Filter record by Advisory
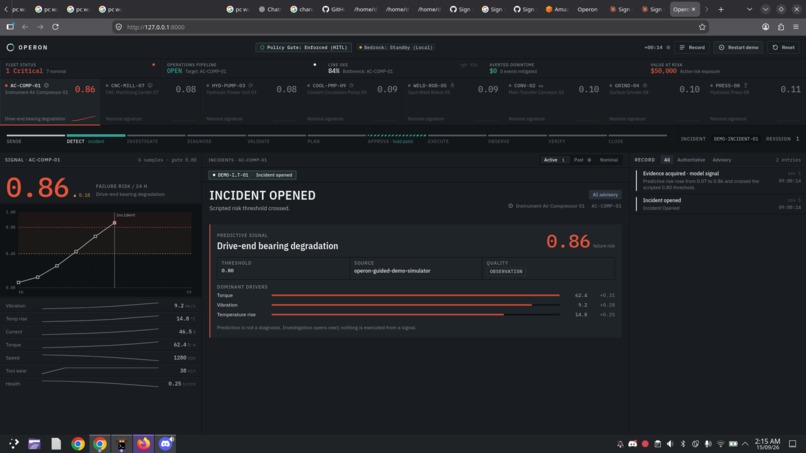Image resolution: width=806 pixels, height=453 pixels. (722, 160)
